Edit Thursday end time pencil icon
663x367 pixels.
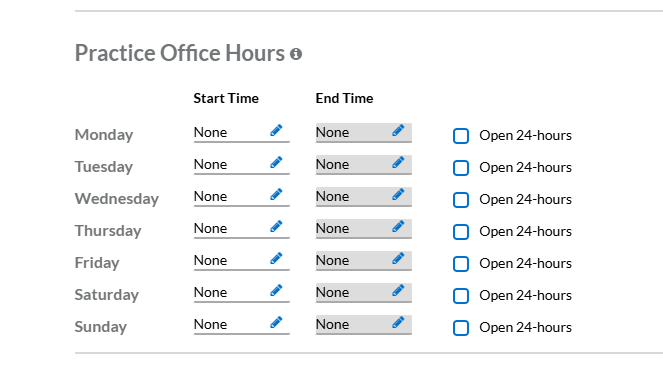coord(398,227)
